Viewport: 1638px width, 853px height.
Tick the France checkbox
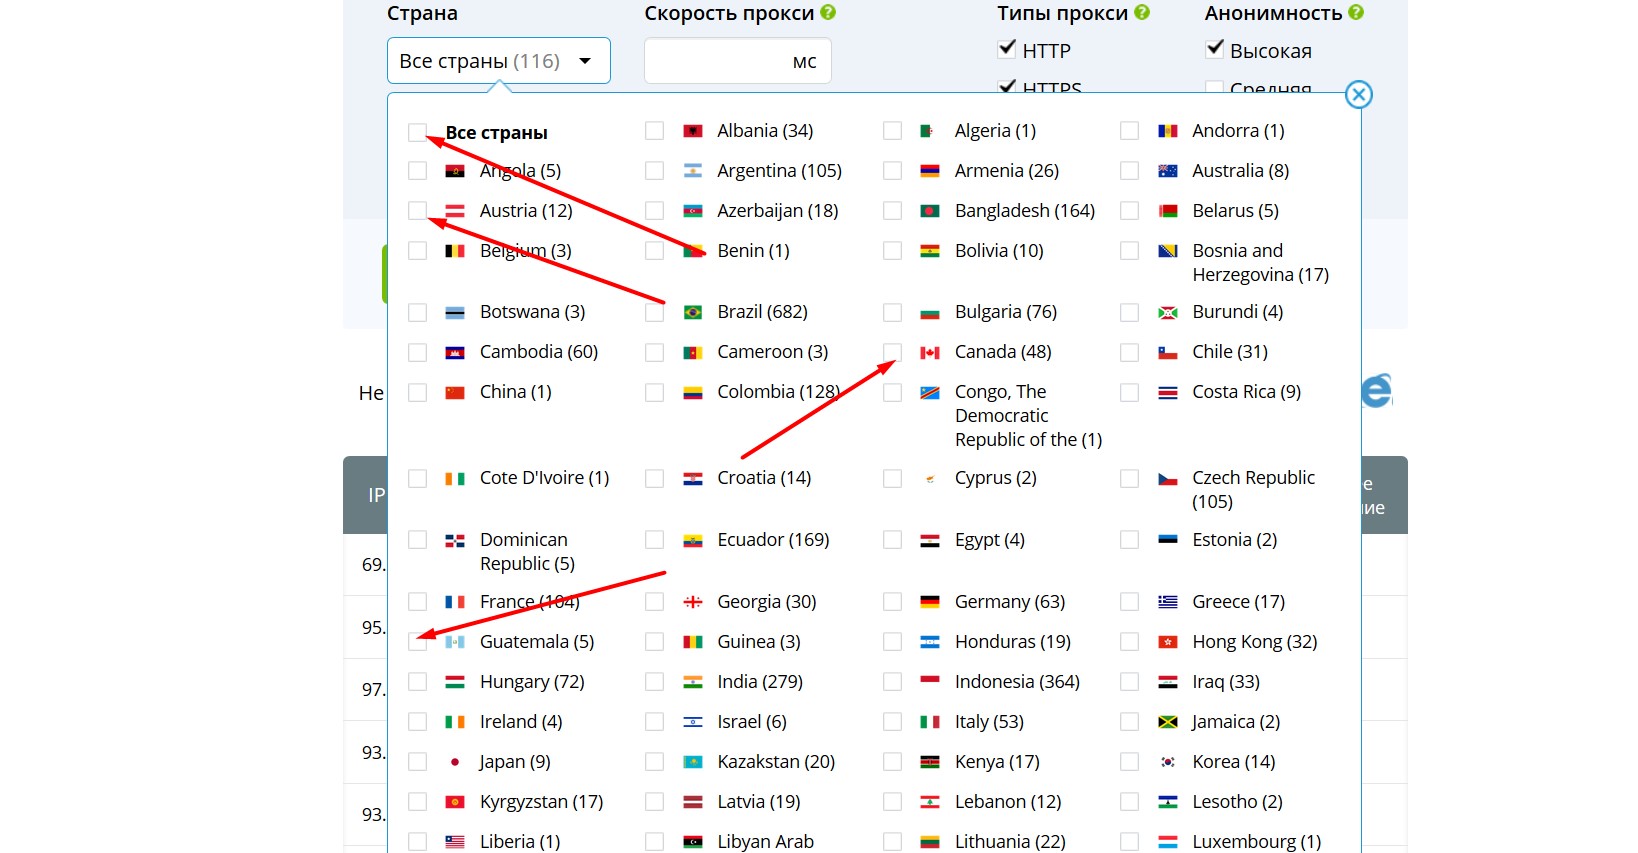tap(418, 602)
